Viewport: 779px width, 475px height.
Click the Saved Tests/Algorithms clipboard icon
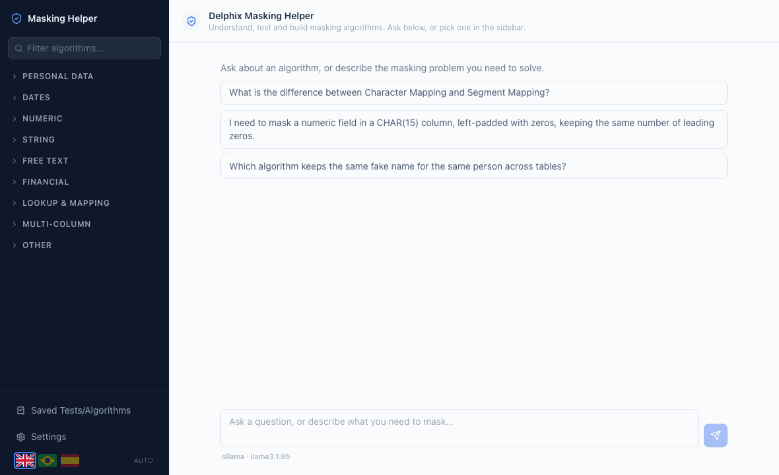pyautogui.click(x=20, y=410)
